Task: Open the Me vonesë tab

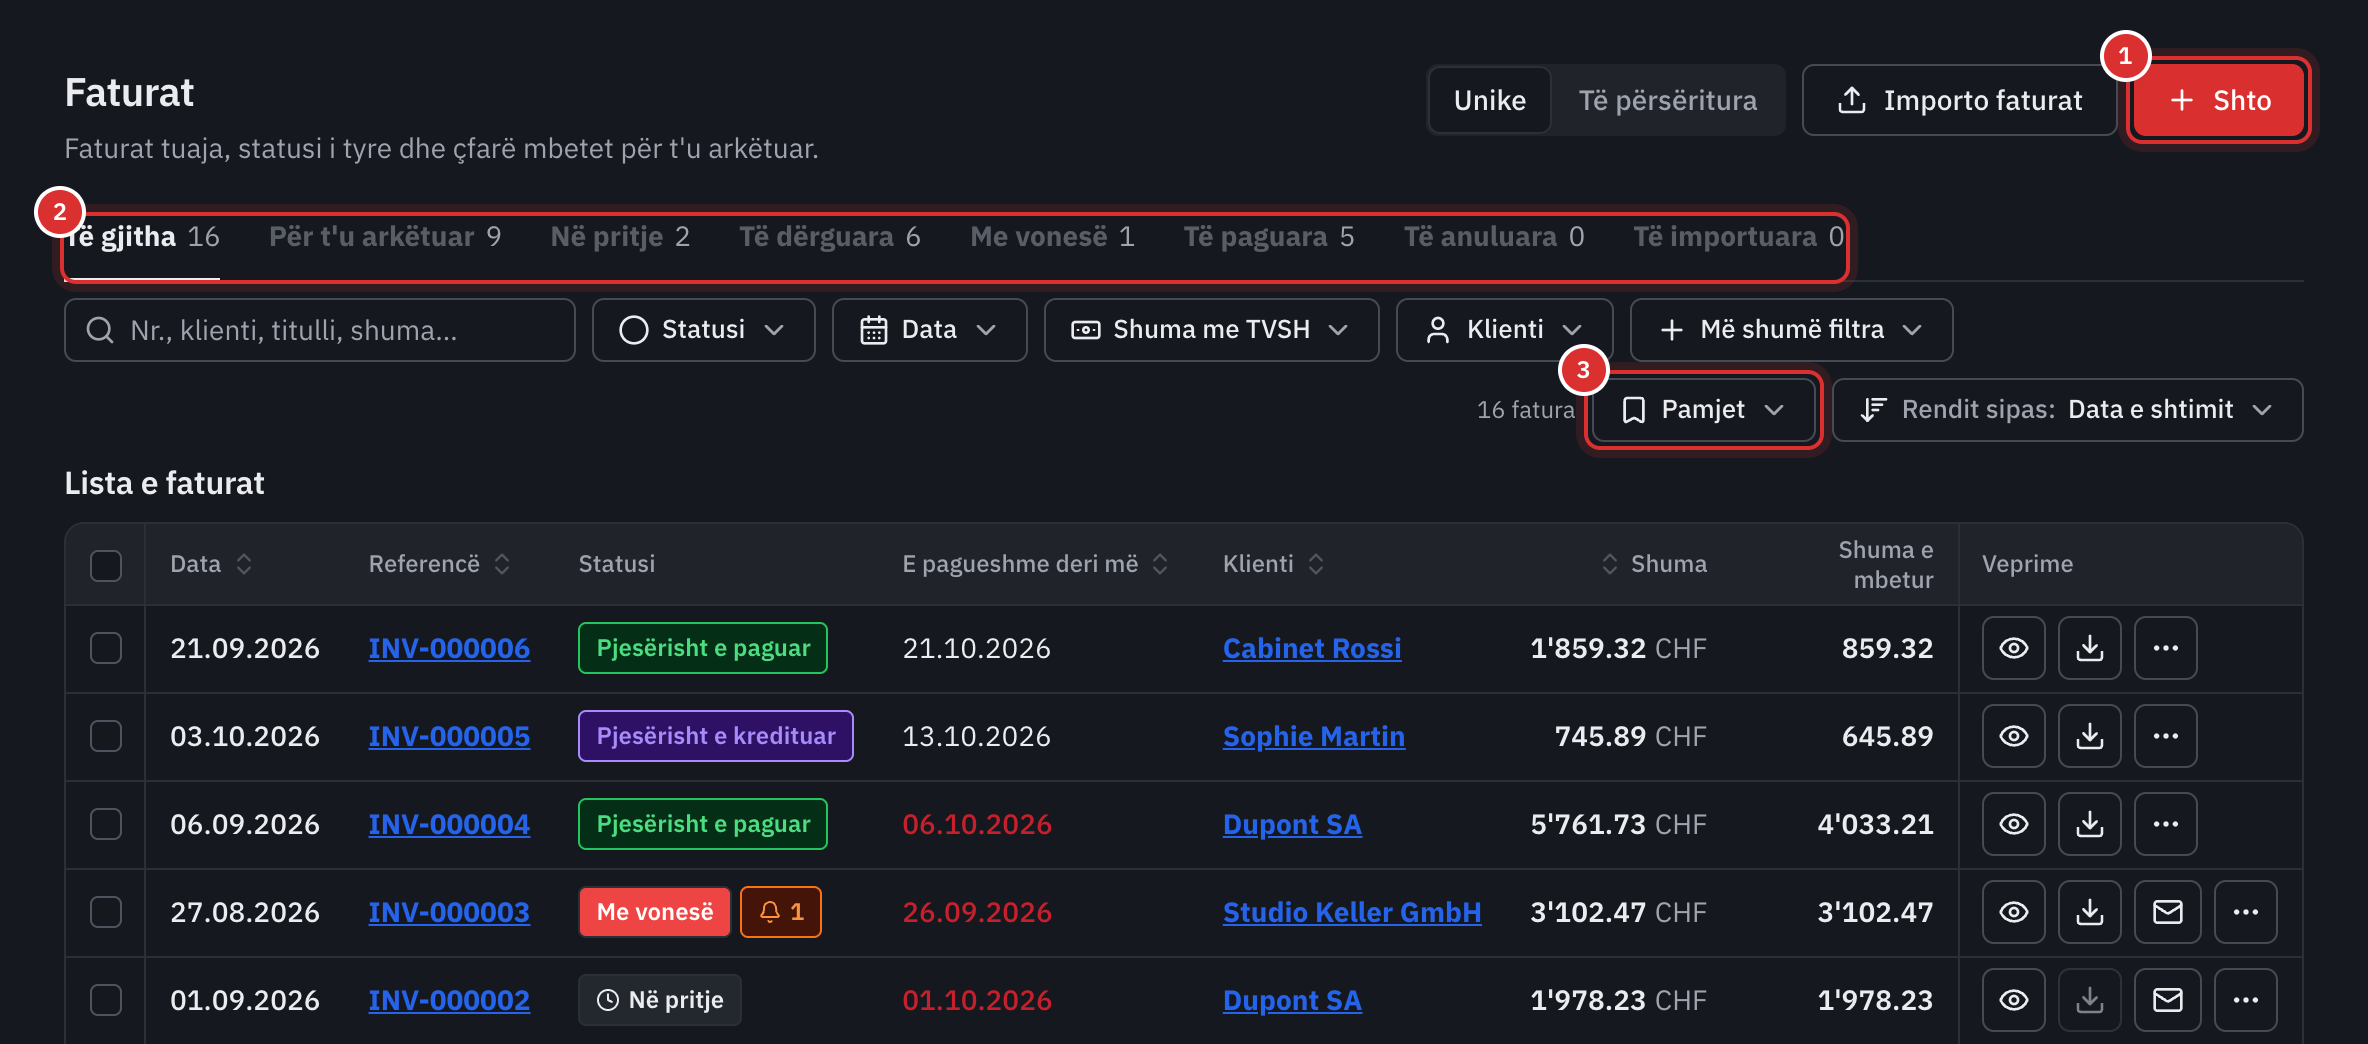Action: [x=1052, y=237]
